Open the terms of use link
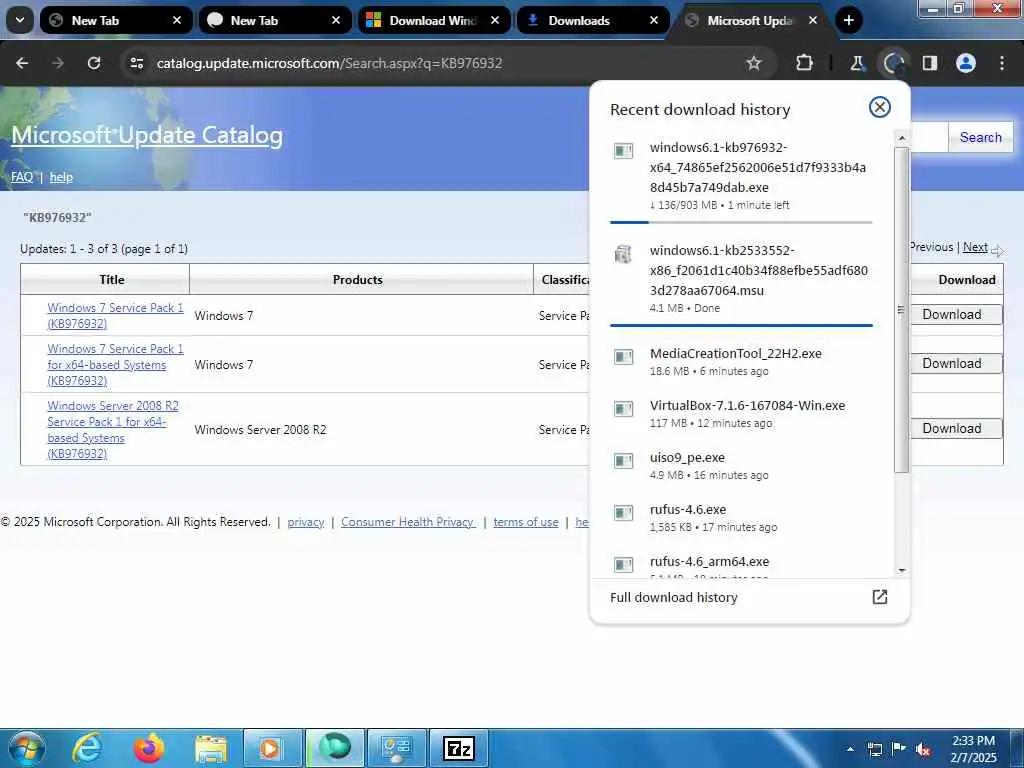Viewport: 1024px width, 768px height. tap(526, 522)
